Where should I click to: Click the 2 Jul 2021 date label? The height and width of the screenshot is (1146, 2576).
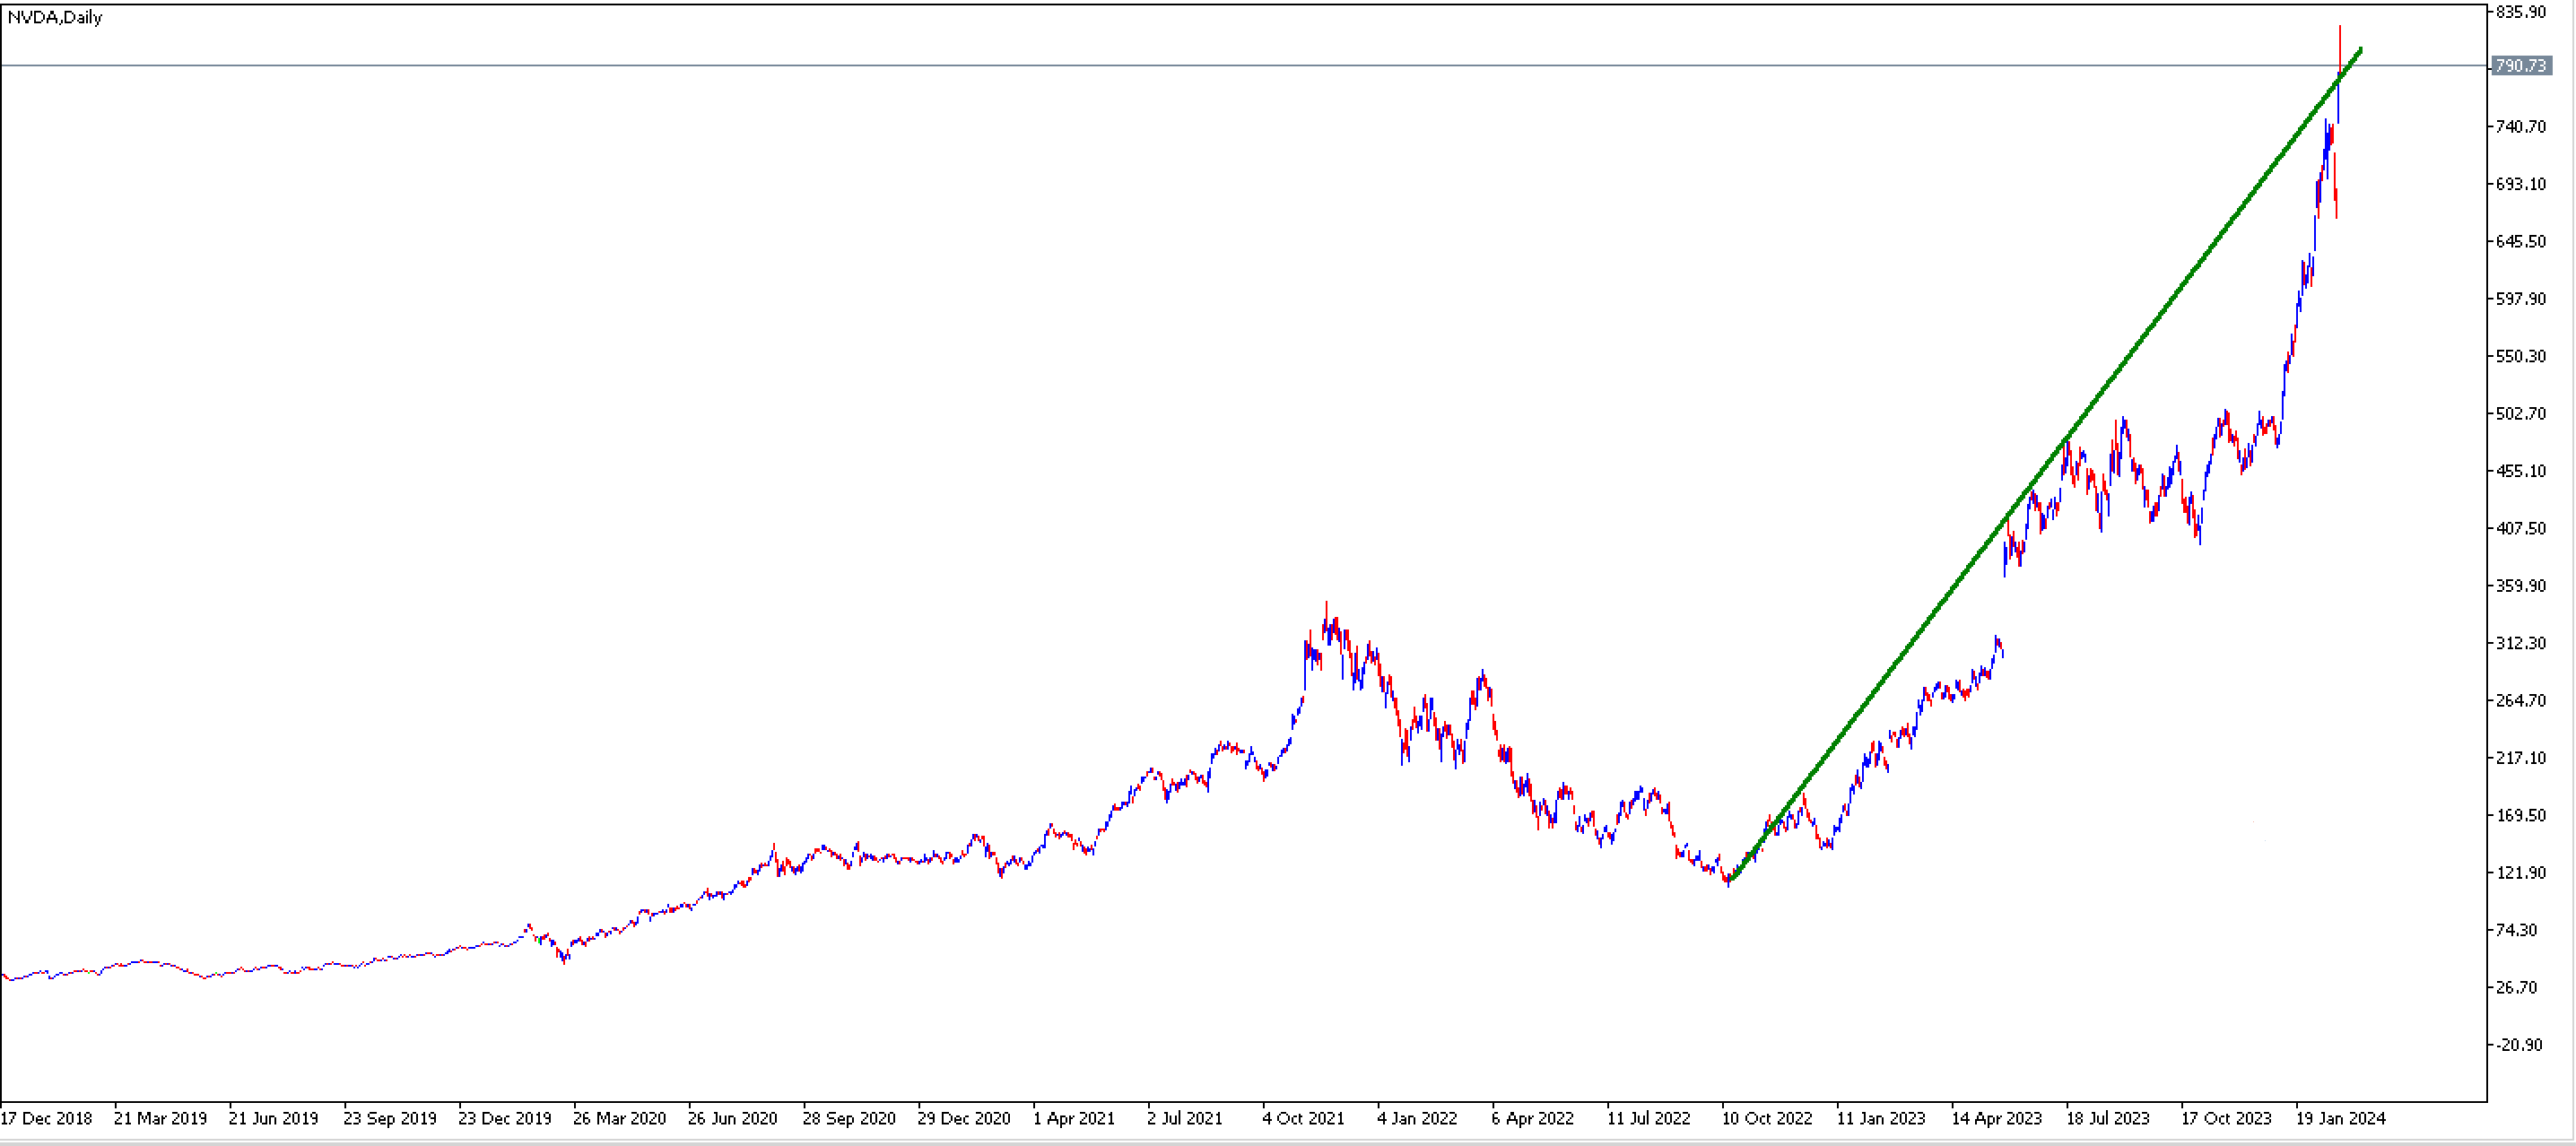1184,1118
